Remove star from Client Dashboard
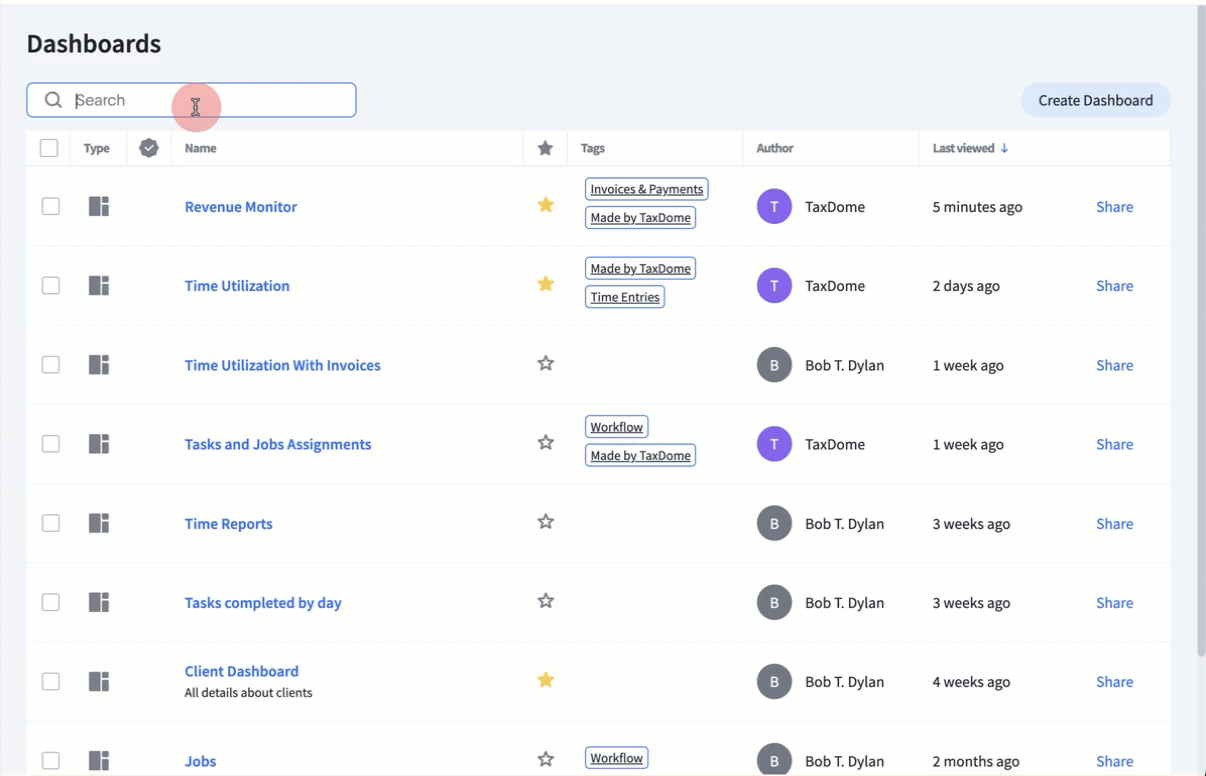1206x776 pixels. coord(545,680)
